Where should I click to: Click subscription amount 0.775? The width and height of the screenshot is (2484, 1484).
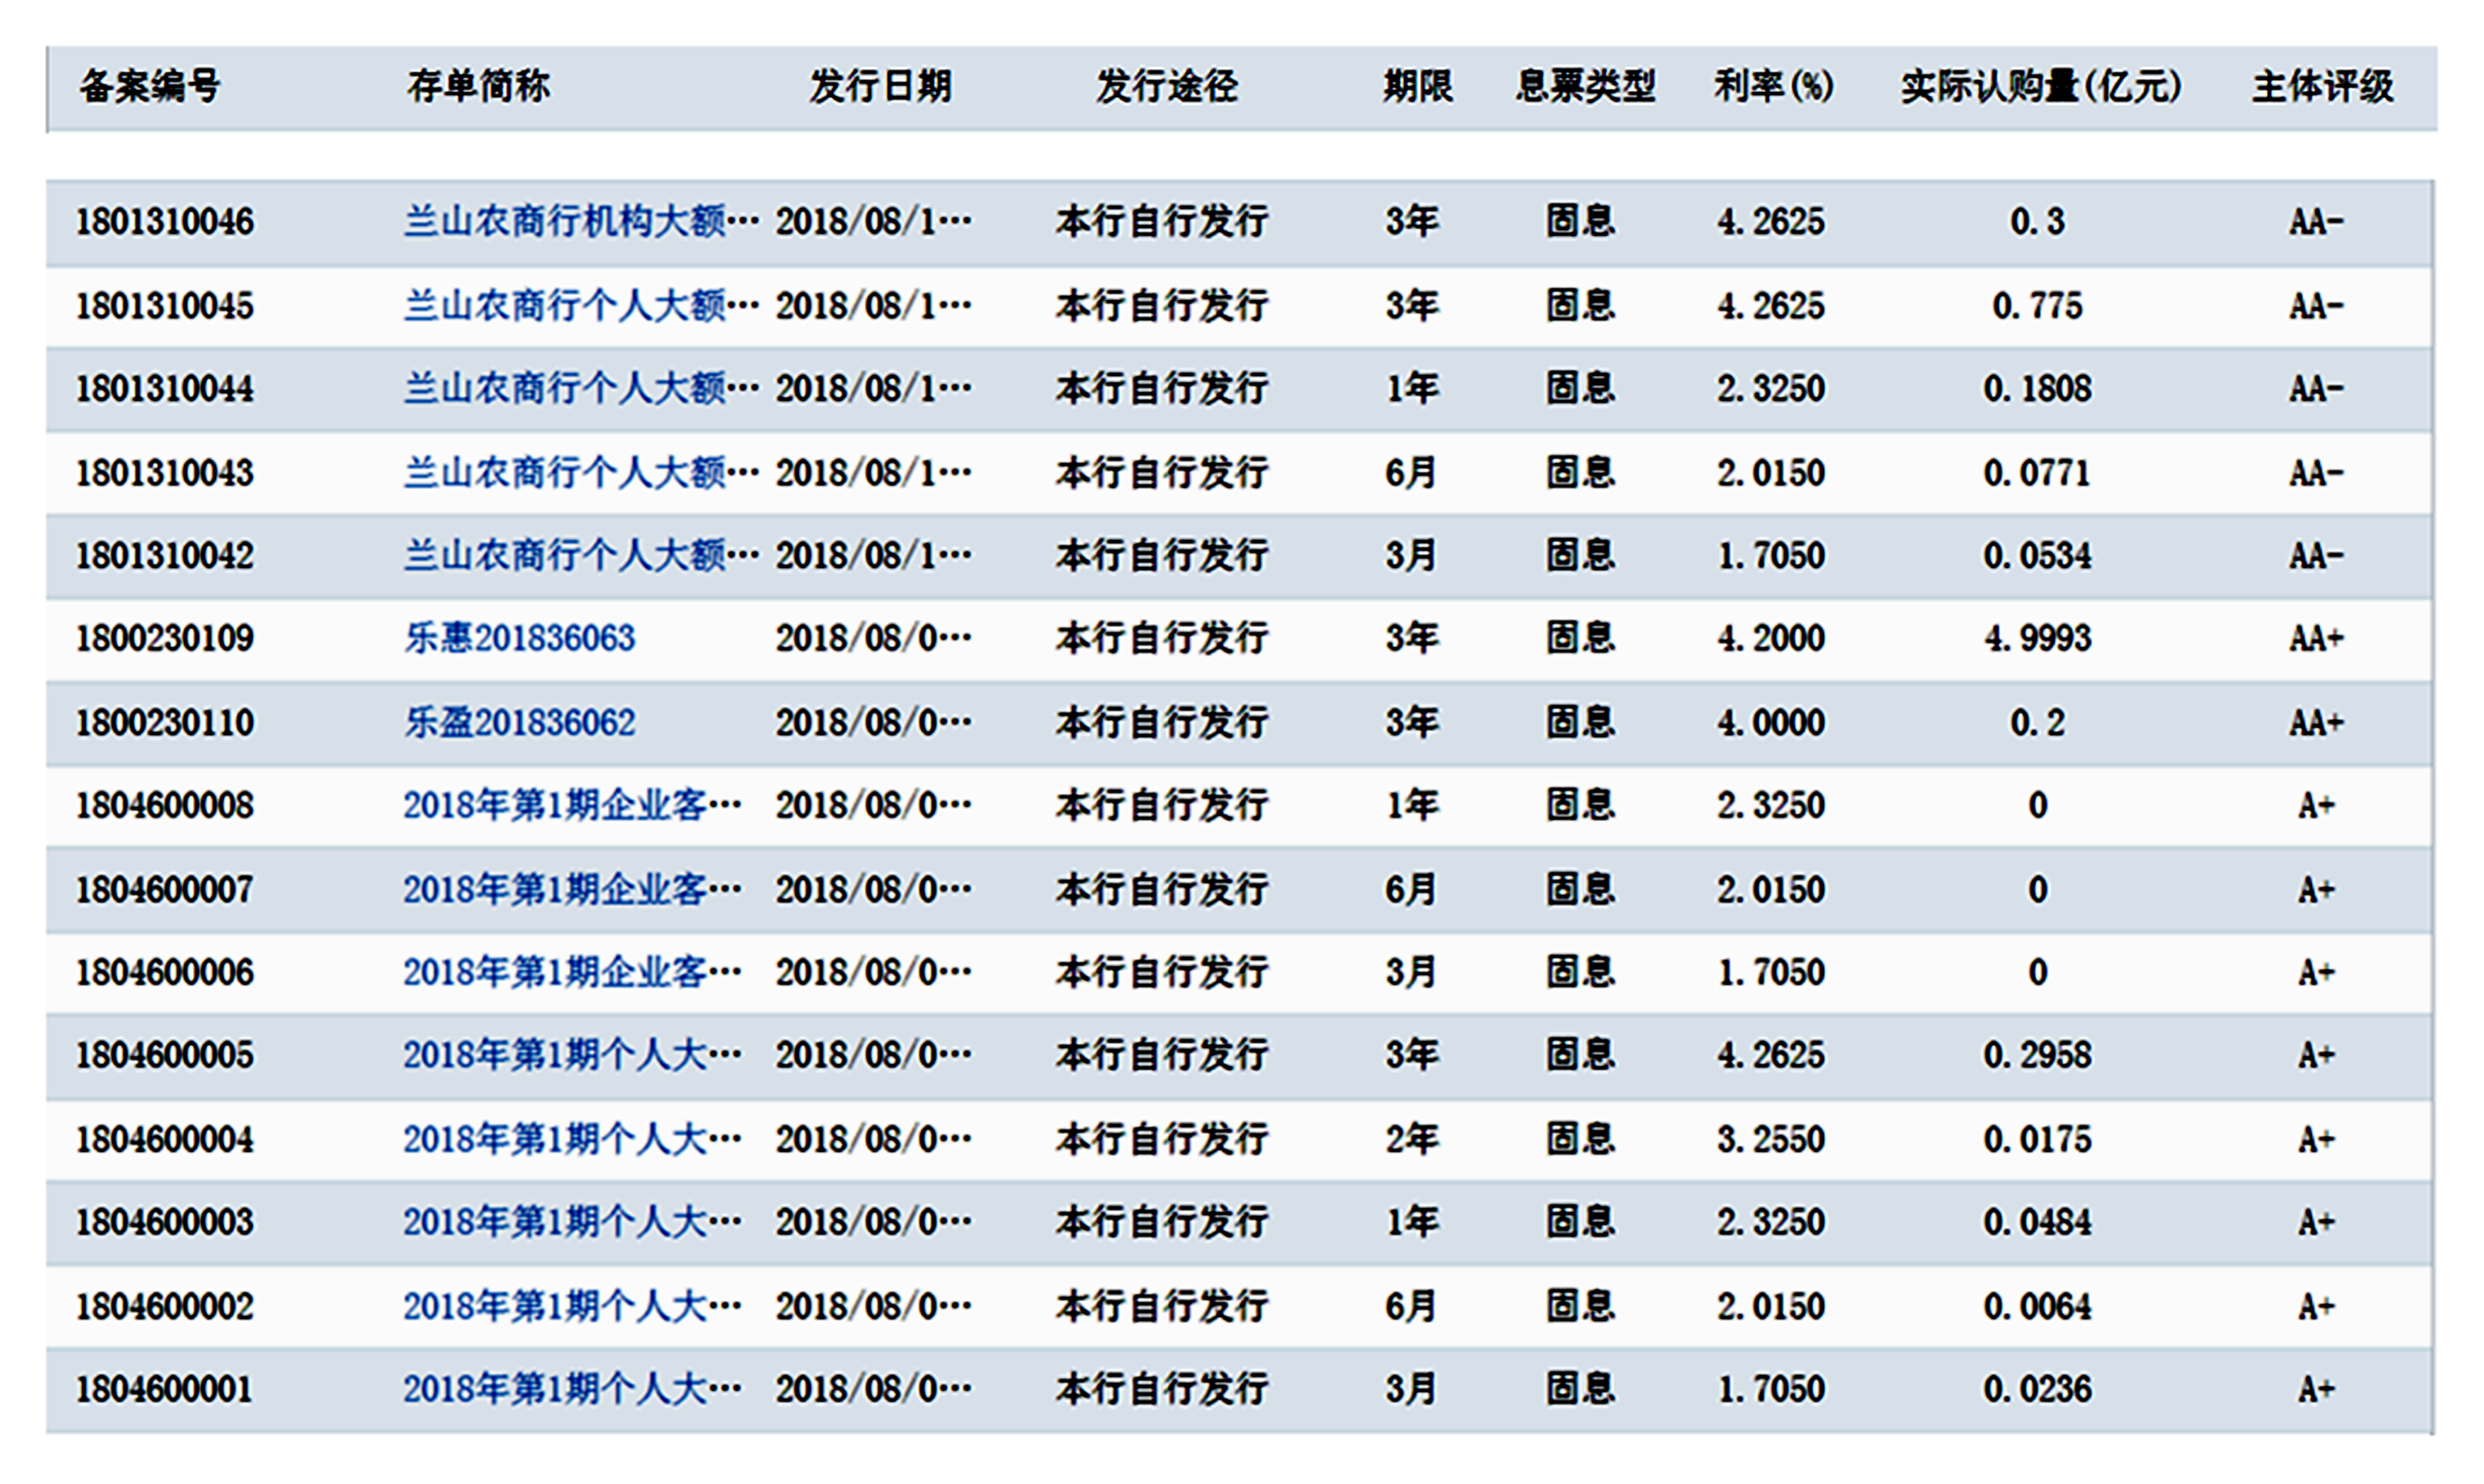[2038, 306]
